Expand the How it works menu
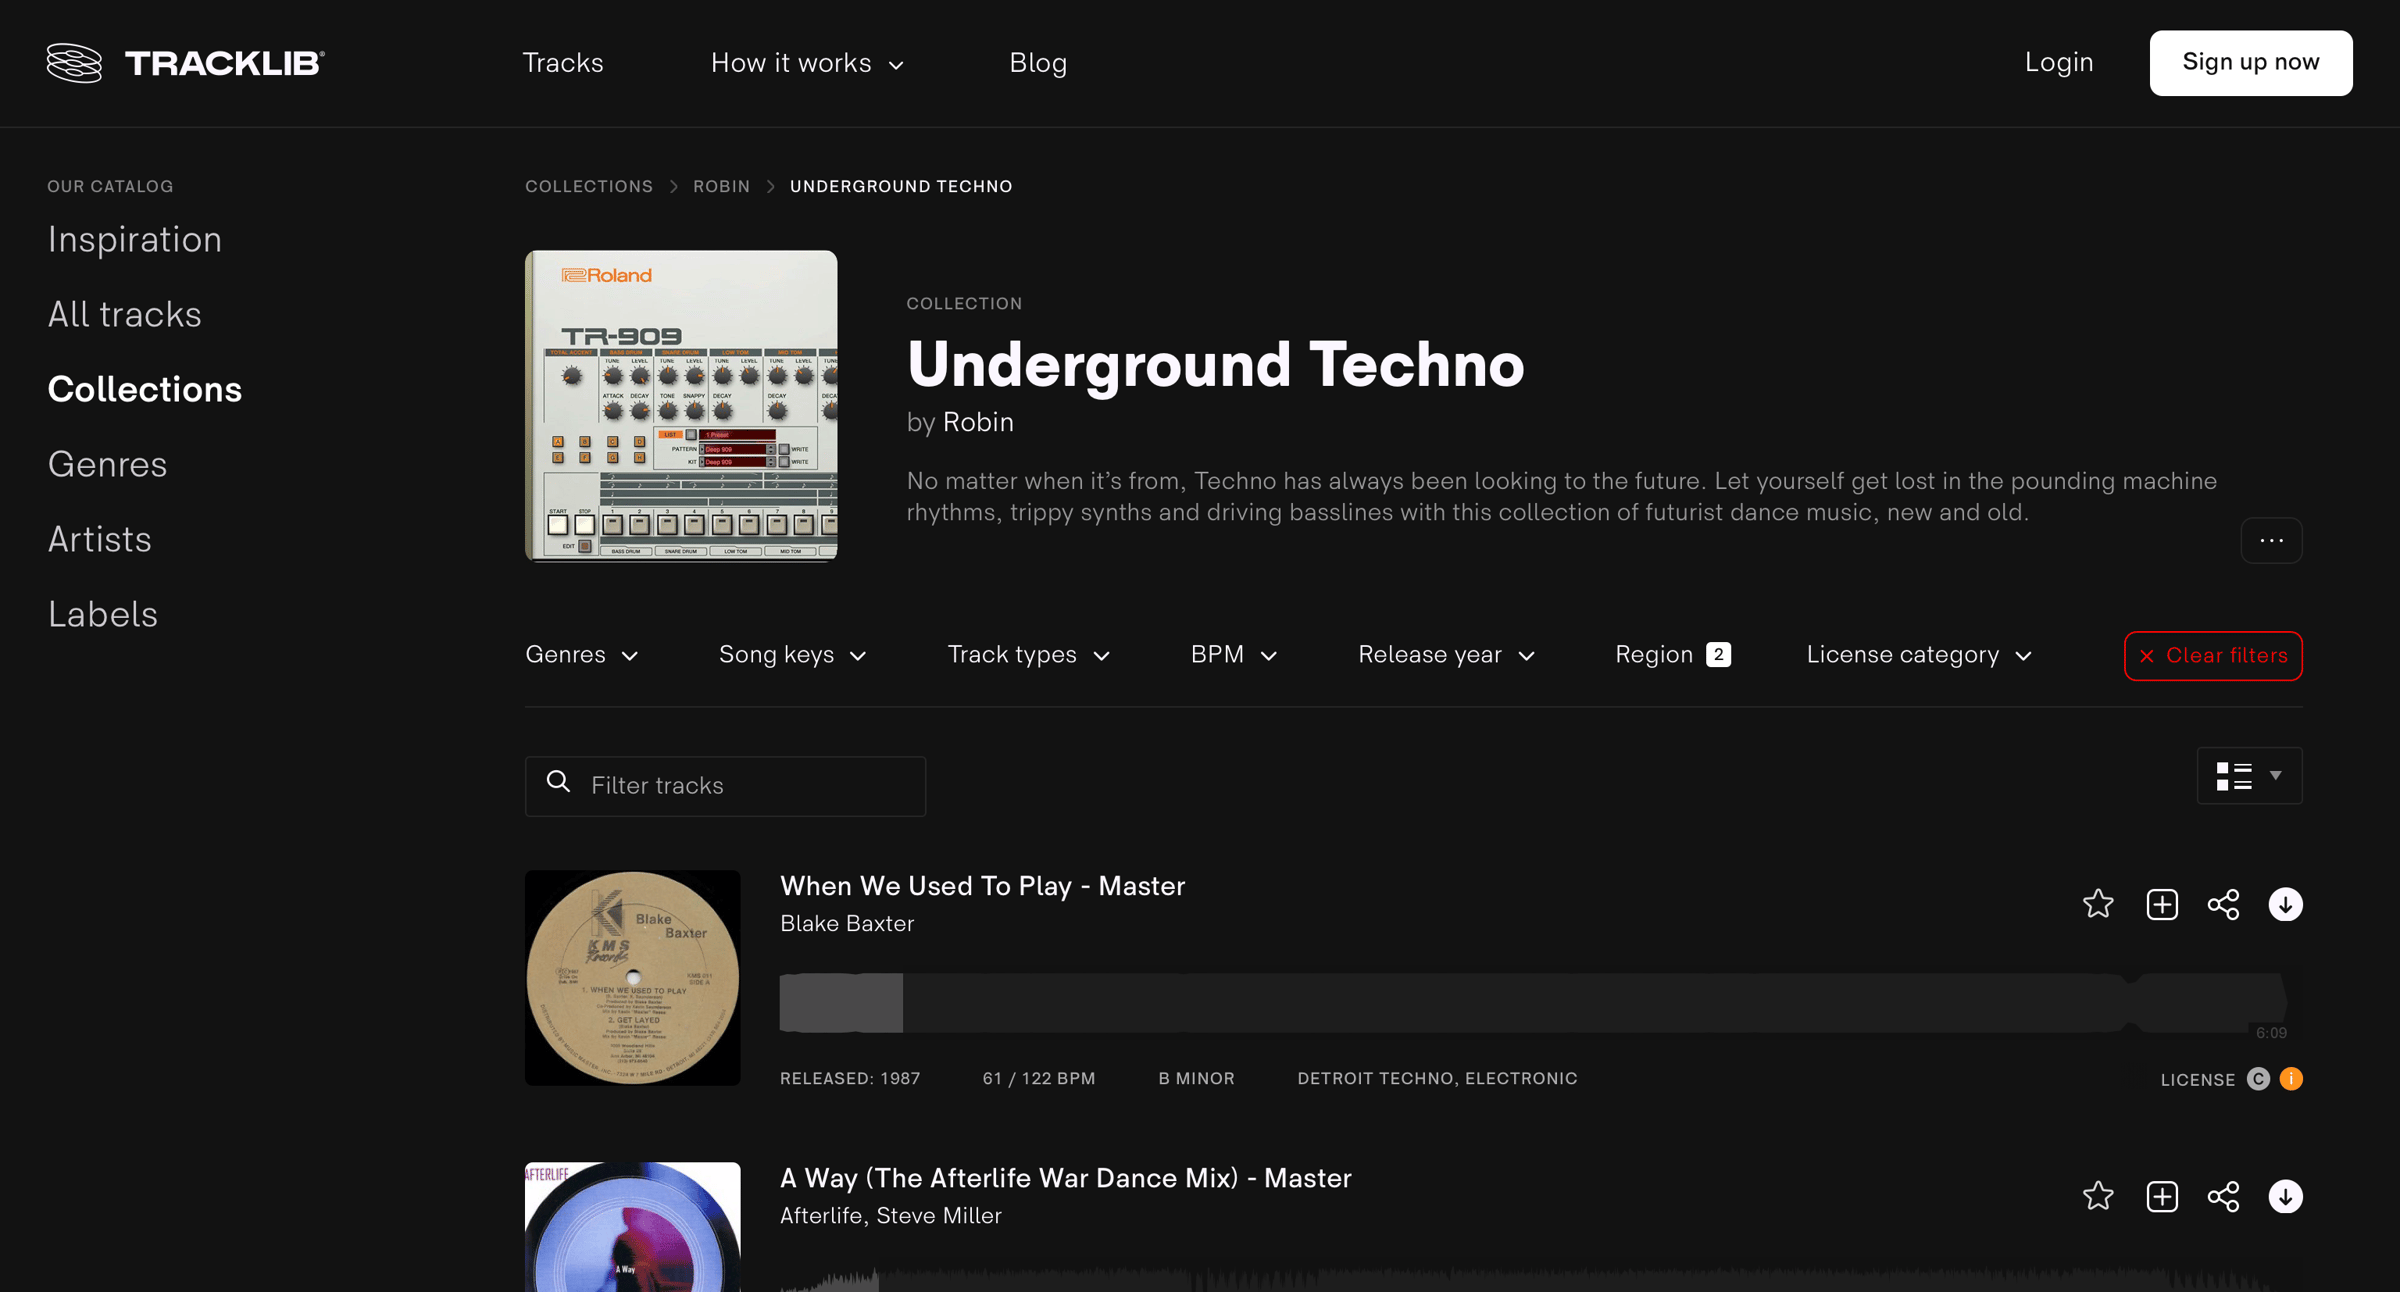 [807, 63]
